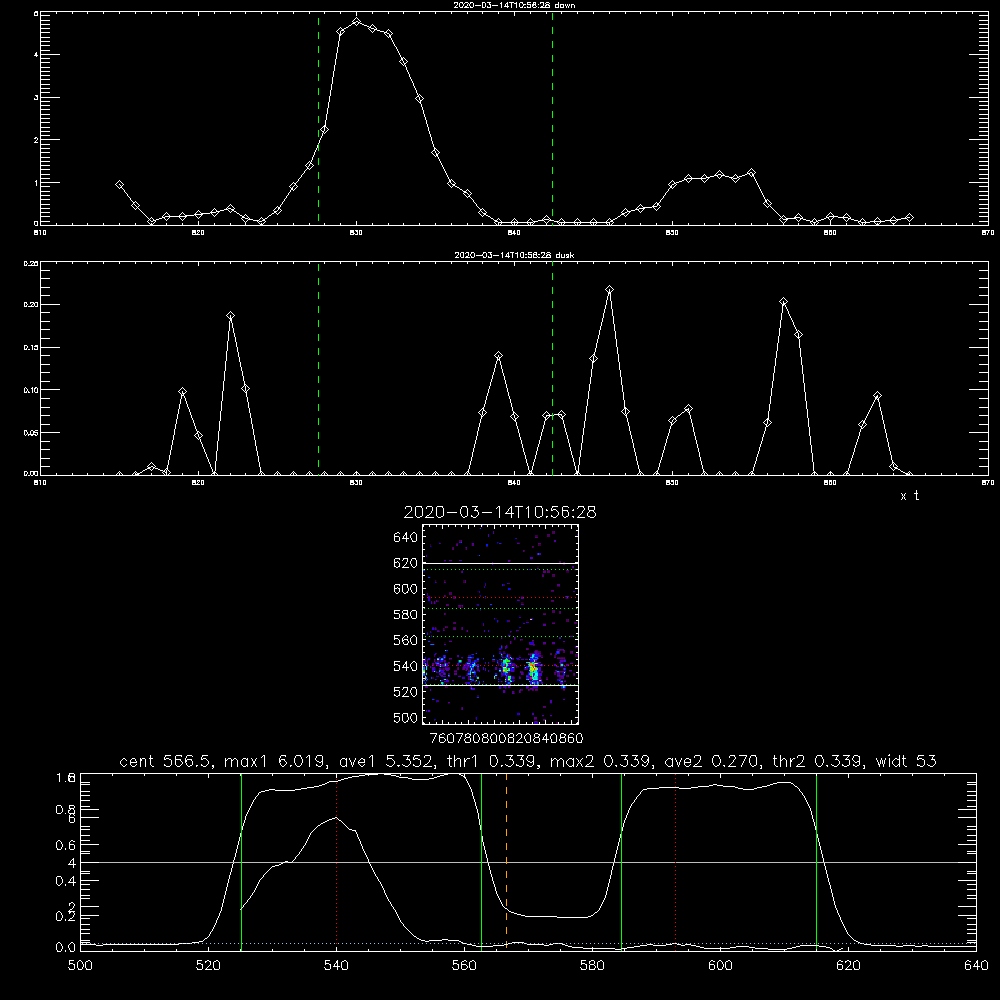This screenshot has height=1000, width=1000.
Task: Select the 'max1 6.019' value
Action: click(278, 761)
